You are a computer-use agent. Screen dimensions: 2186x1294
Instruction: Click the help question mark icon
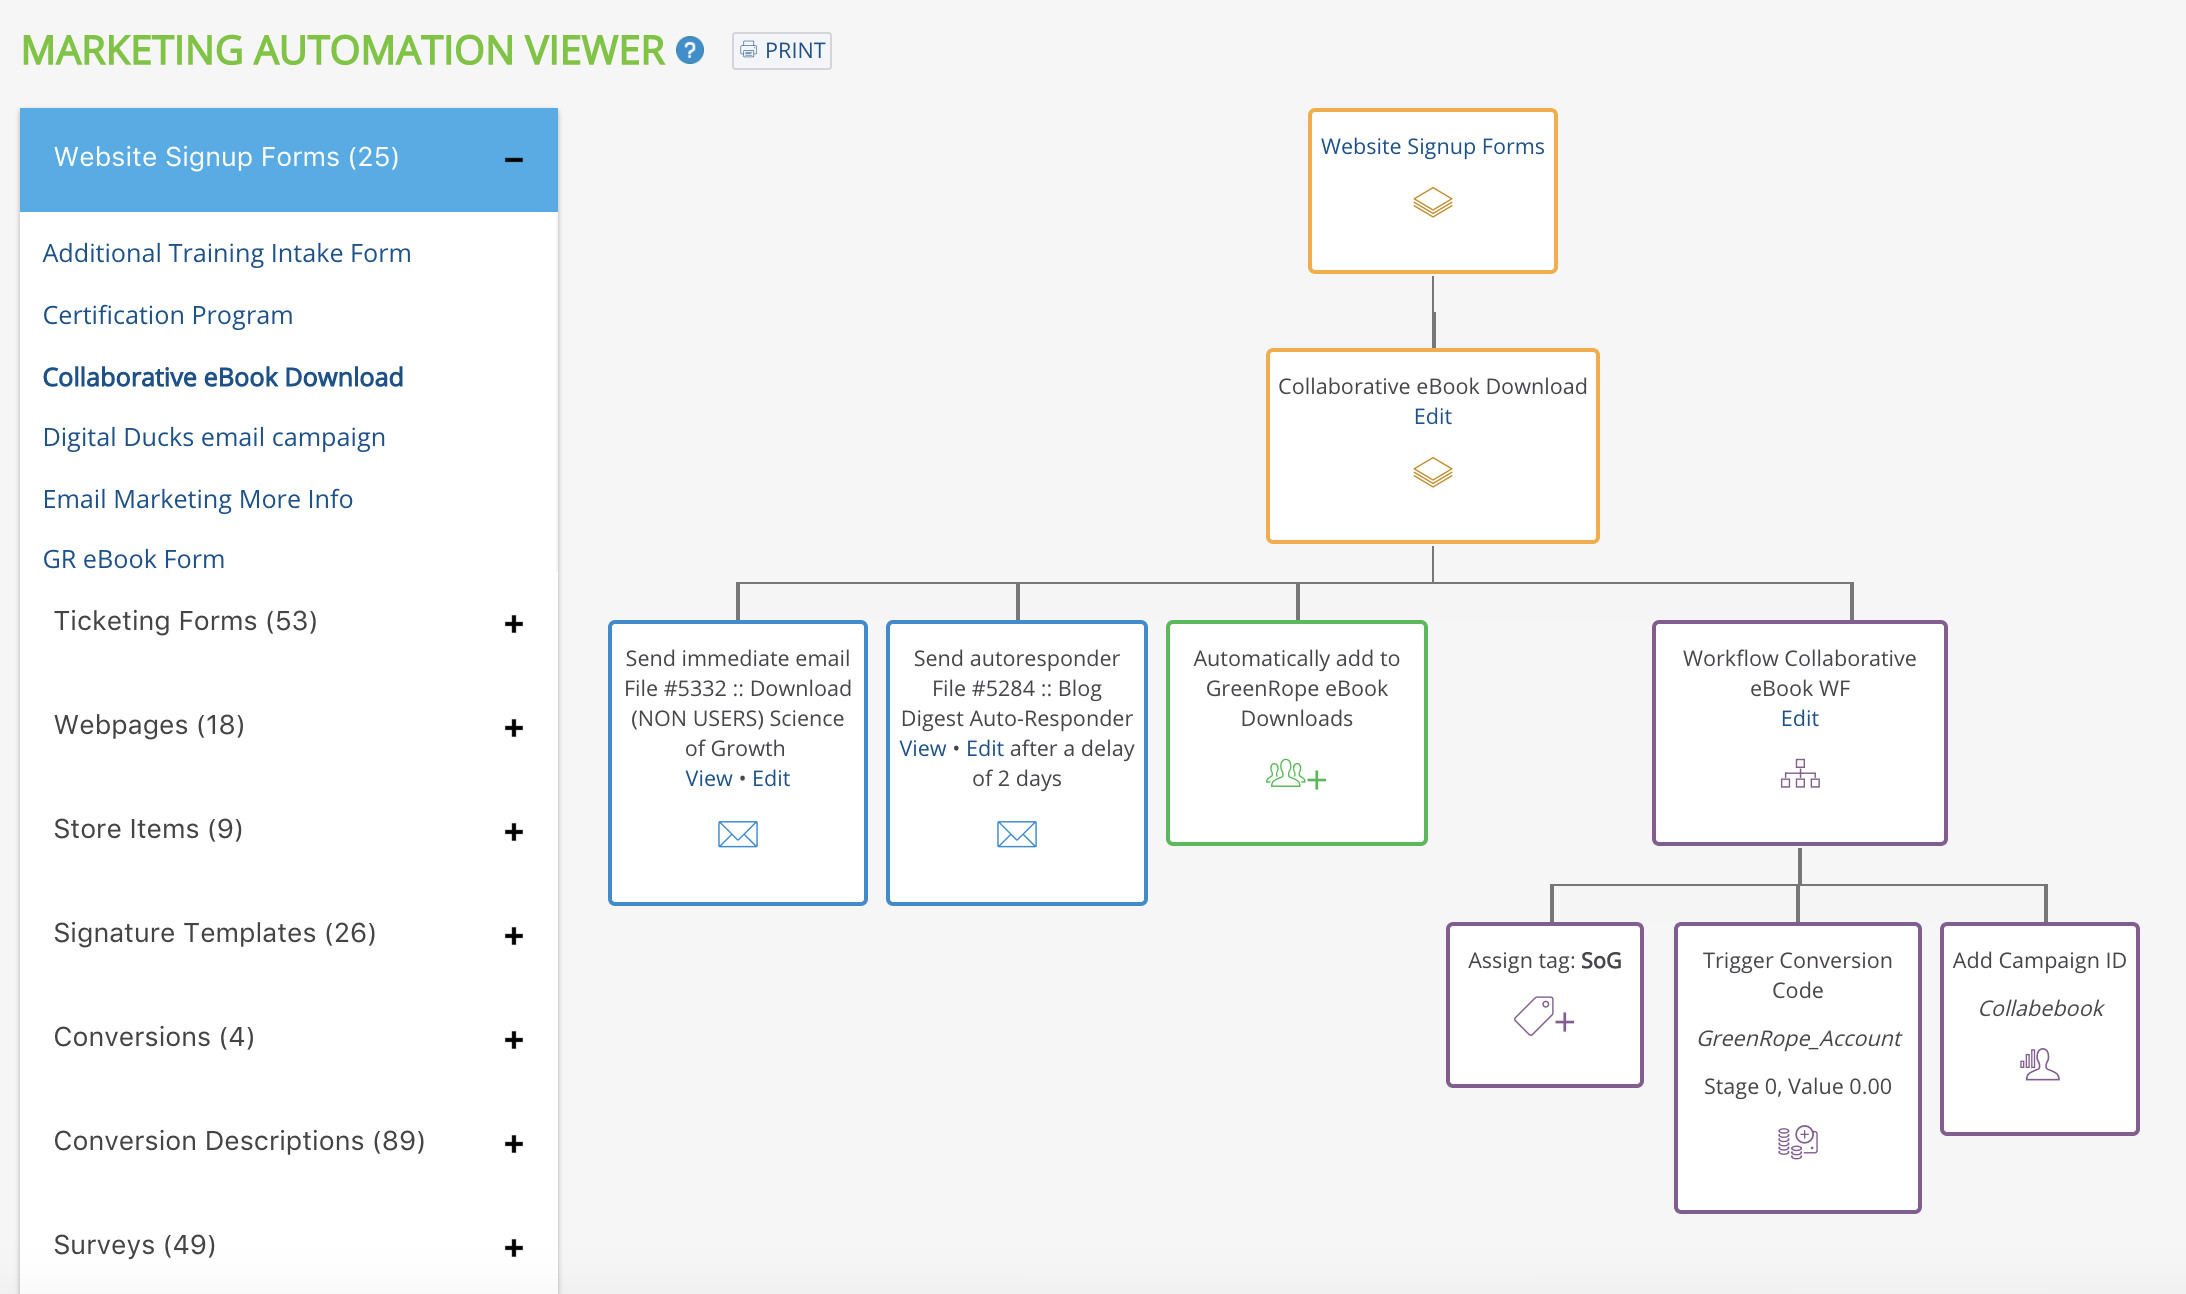click(x=690, y=51)
